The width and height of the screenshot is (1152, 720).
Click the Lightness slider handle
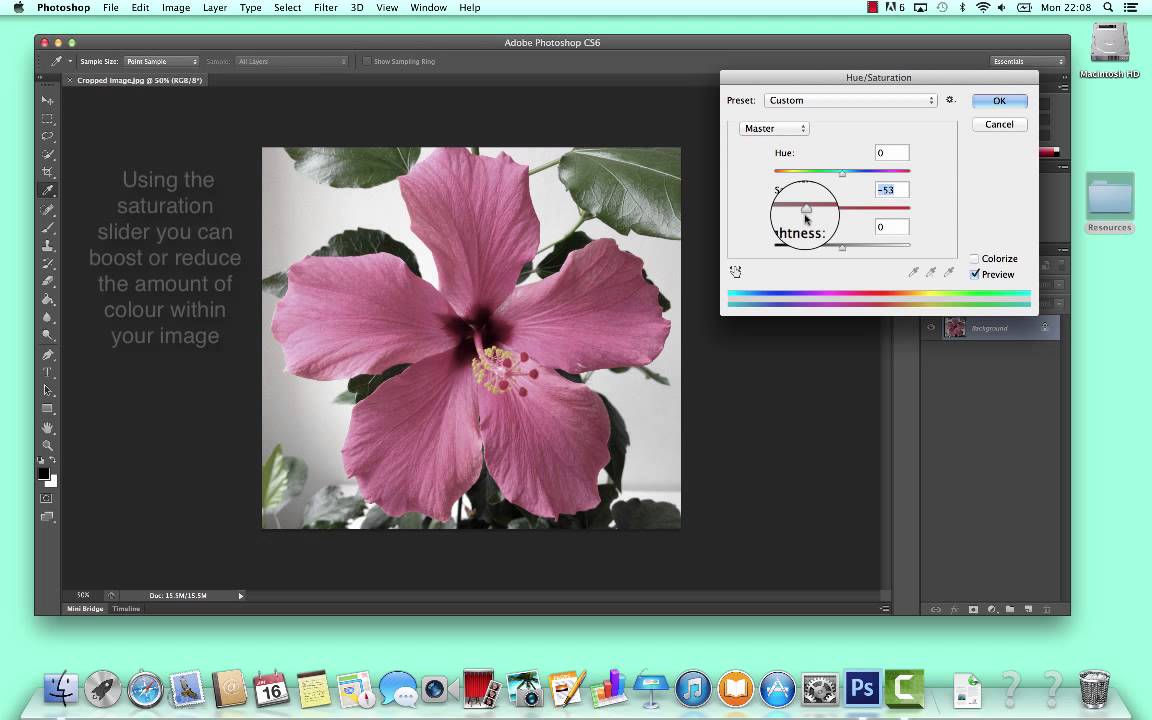coord(842,248)
